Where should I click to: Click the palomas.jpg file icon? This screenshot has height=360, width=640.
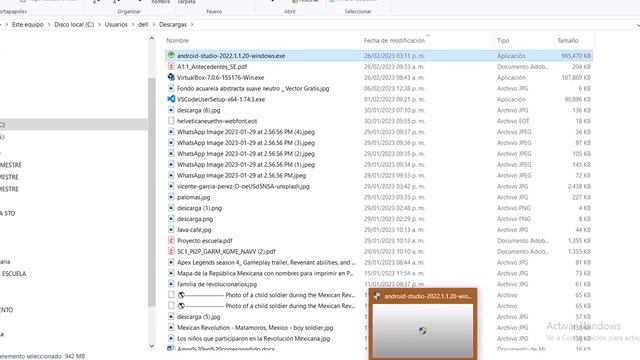click(x=171, y=197)
